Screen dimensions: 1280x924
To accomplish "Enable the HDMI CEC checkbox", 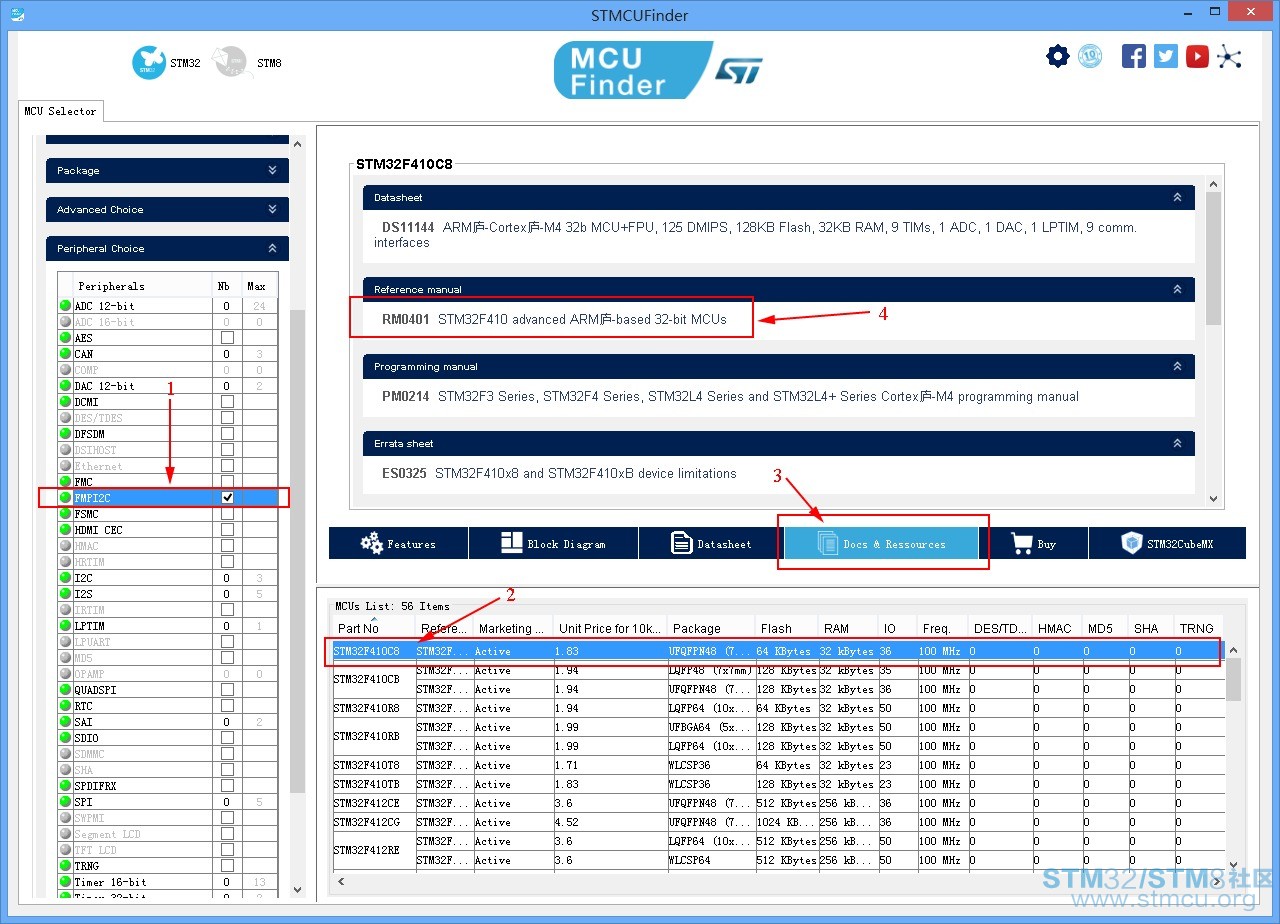I will point(227,530).
